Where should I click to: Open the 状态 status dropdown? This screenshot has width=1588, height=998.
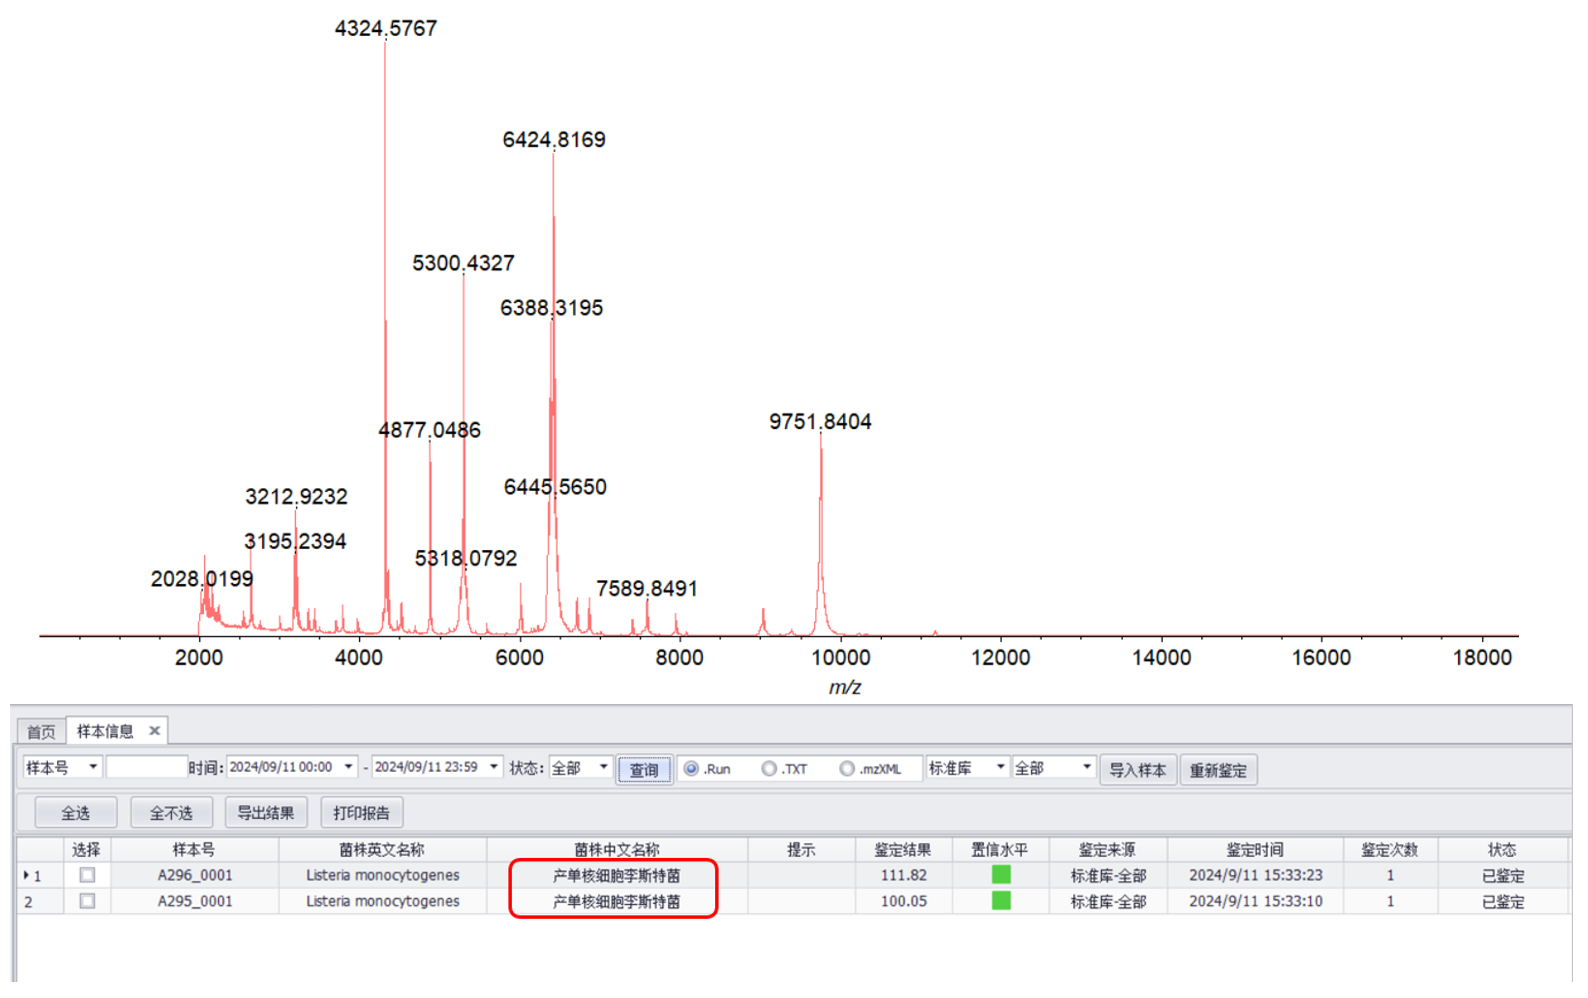click(603, 767)
